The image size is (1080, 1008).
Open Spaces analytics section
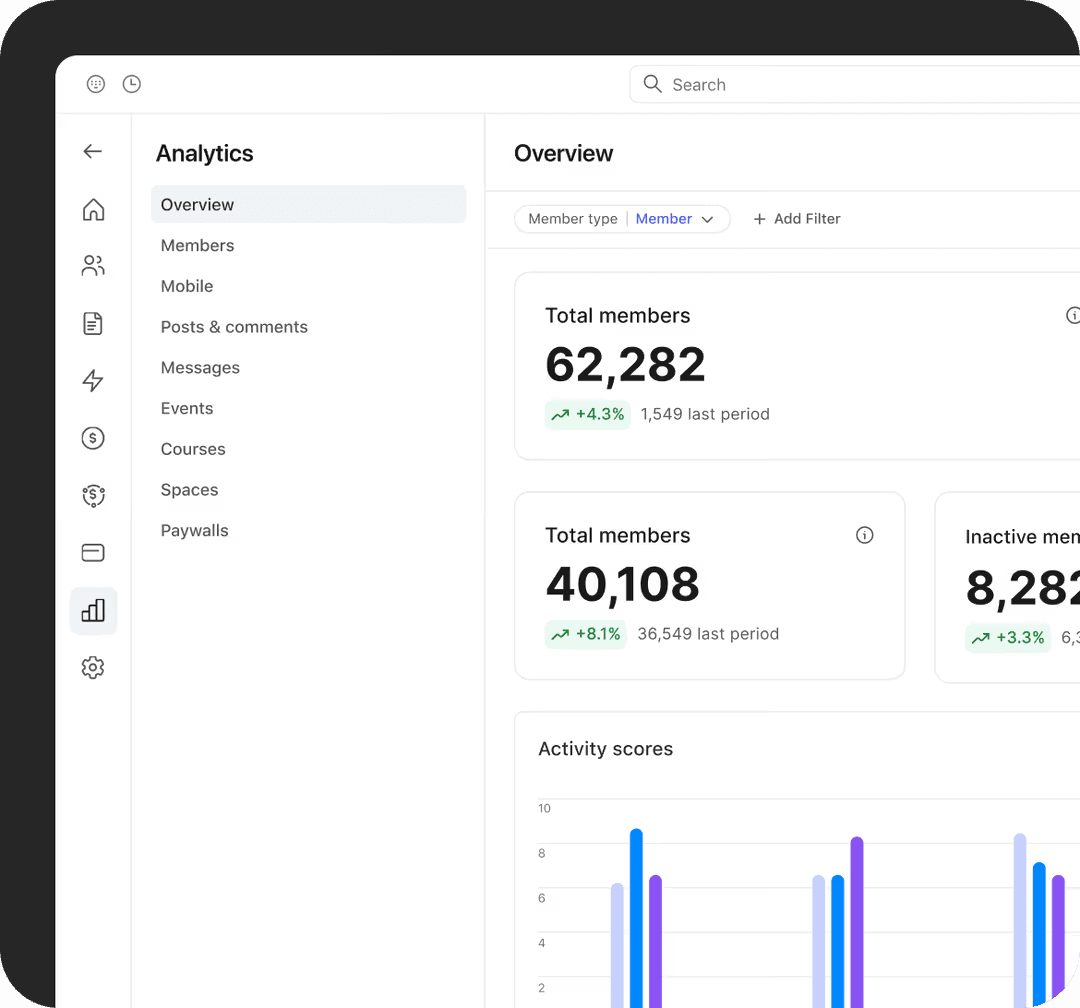pyautogui.click(x=189, y=490)
